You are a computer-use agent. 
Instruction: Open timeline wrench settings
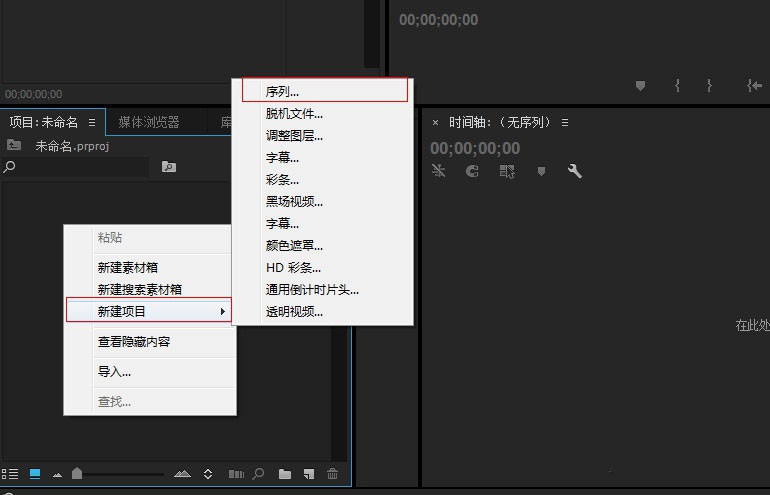[x=575, y=171]
